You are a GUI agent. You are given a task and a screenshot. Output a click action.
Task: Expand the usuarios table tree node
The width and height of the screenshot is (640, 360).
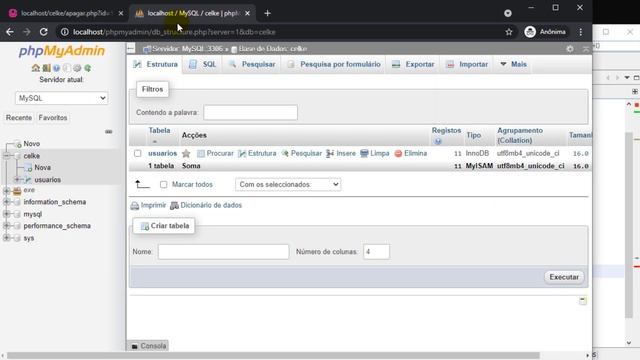point(17,180)
